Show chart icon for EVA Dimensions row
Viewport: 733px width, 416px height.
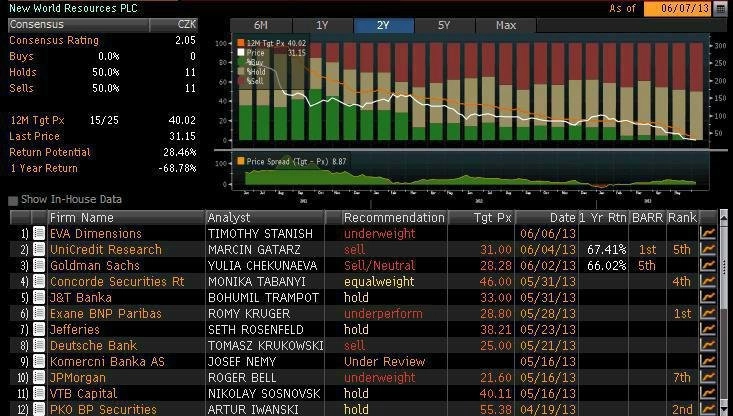(708, 233)
